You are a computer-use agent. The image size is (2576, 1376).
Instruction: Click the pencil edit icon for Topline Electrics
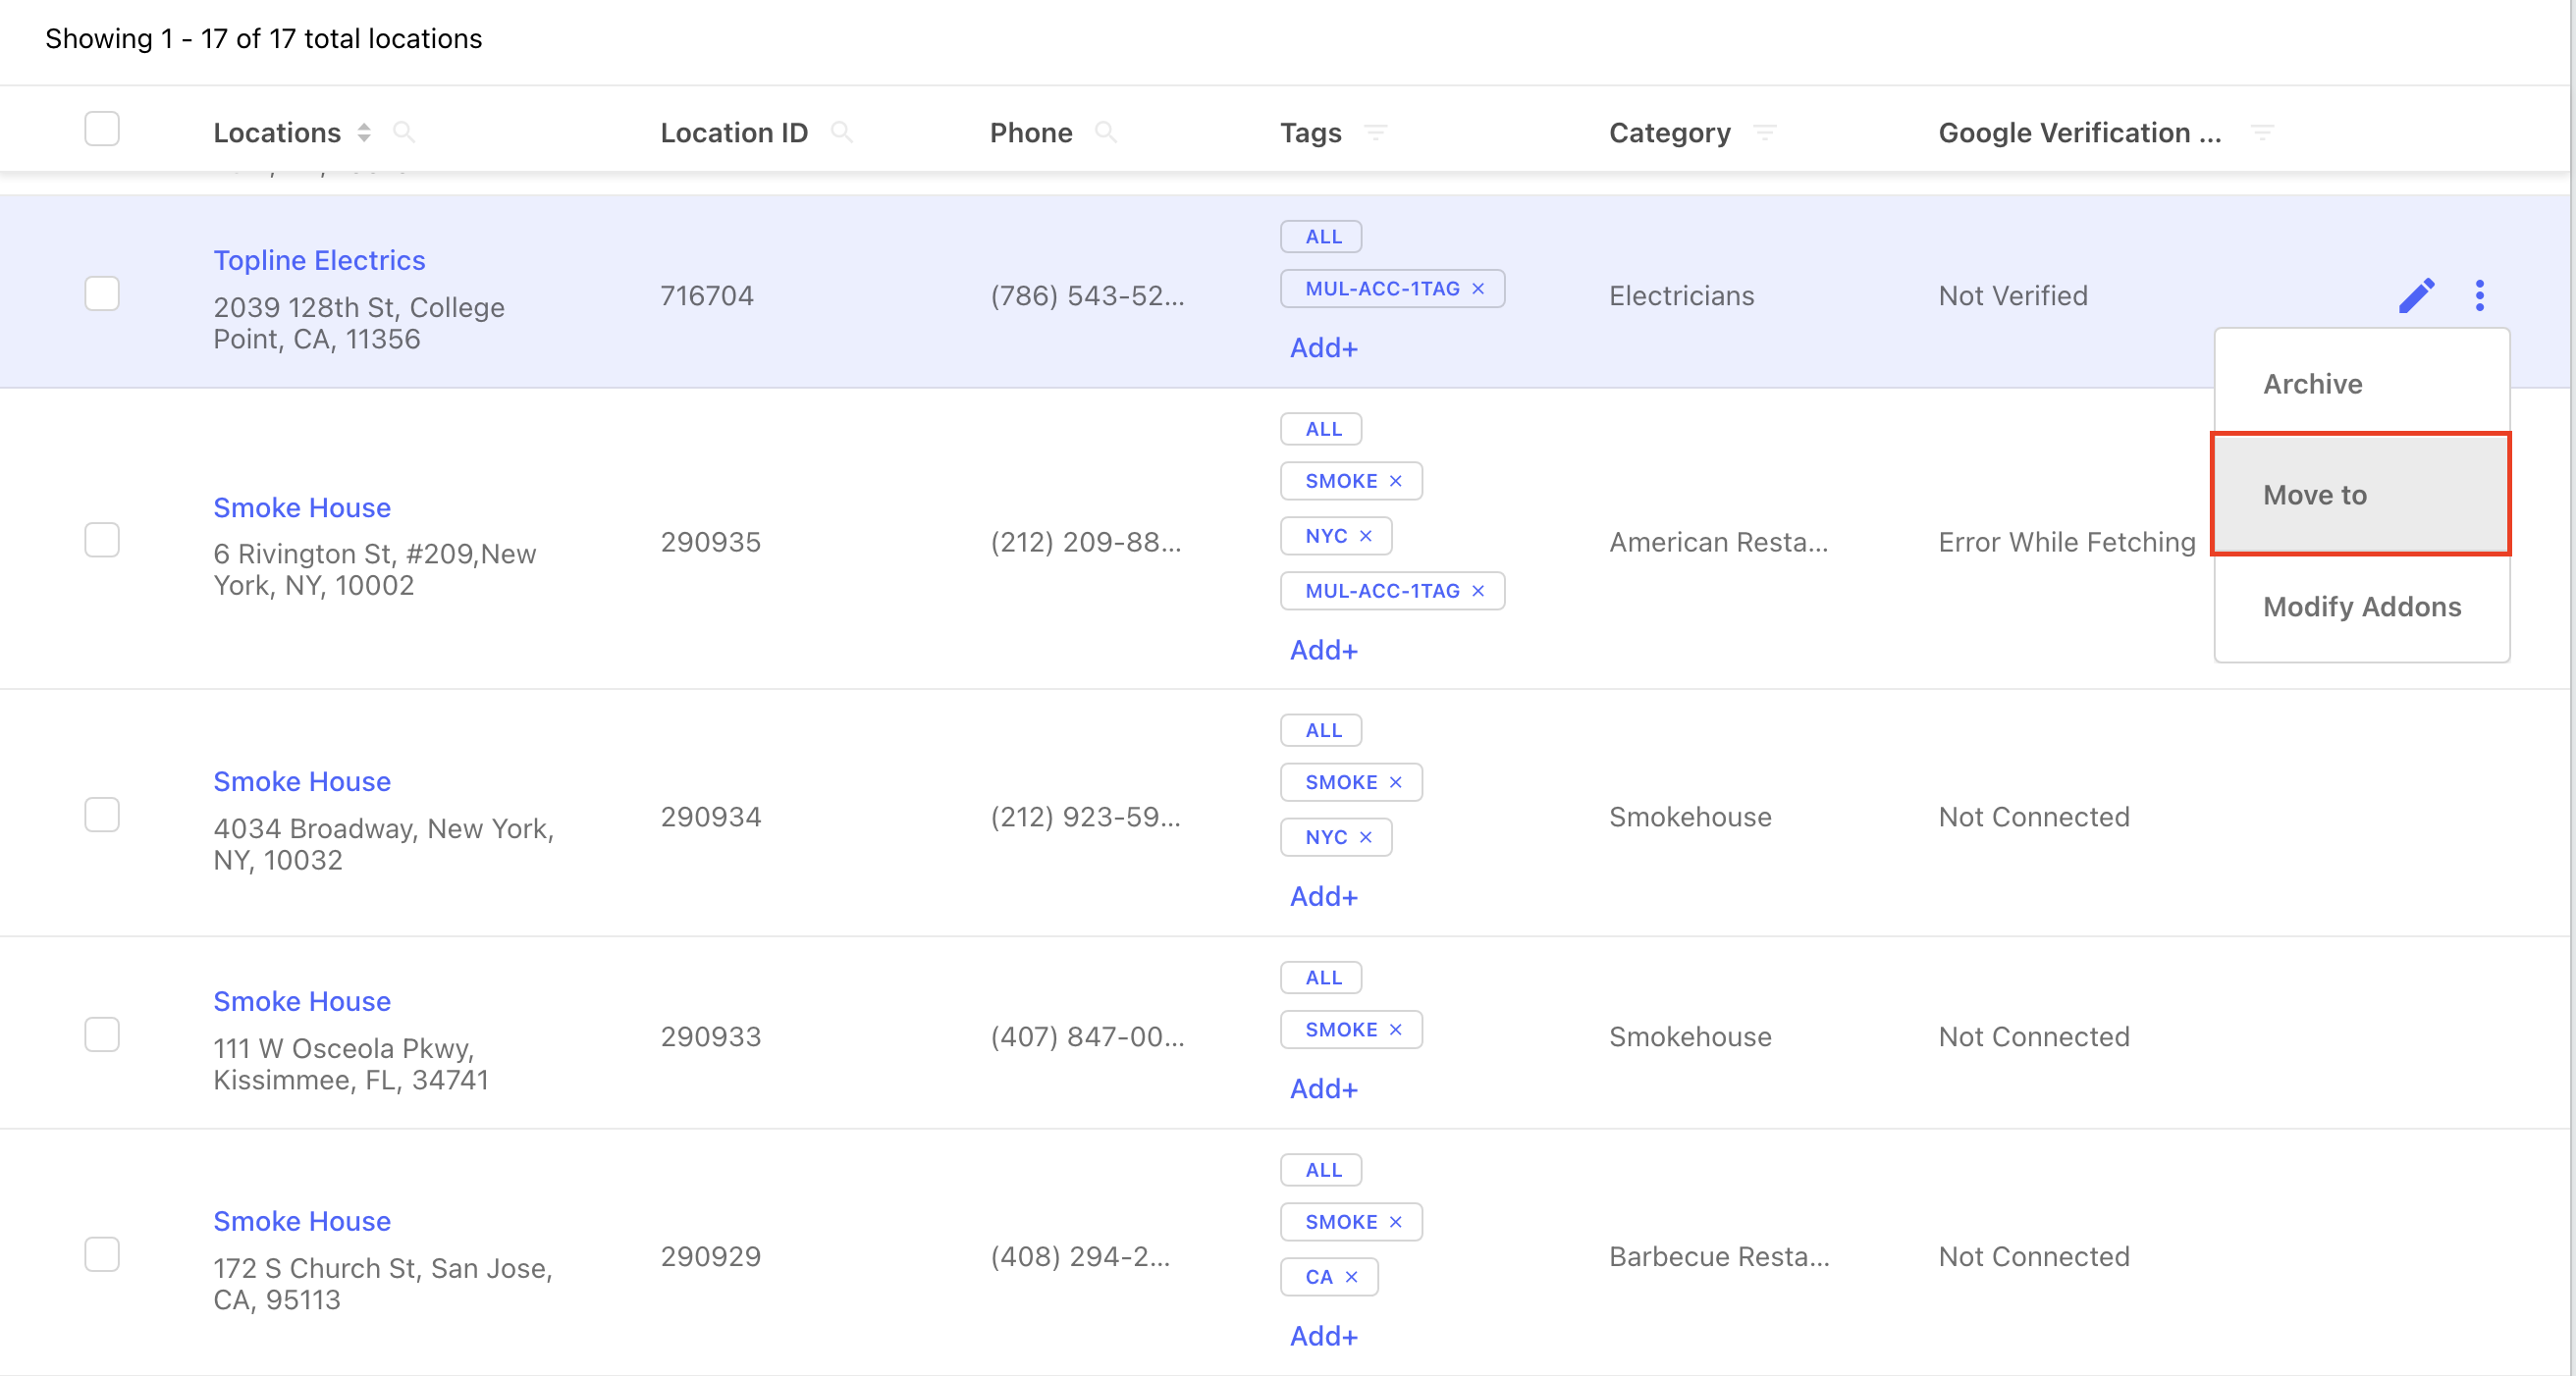coord(2416,295)
